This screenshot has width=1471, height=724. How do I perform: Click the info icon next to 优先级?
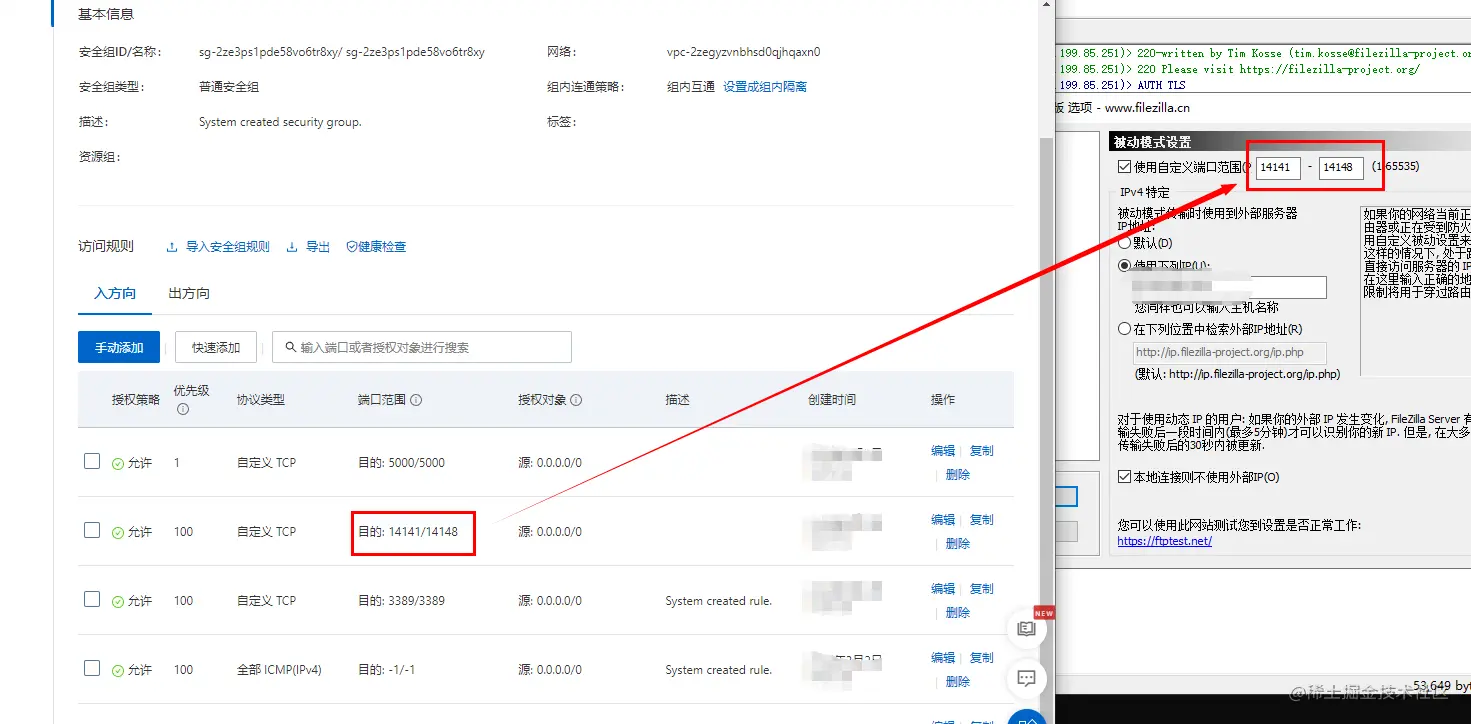click(x=183, y=409)
